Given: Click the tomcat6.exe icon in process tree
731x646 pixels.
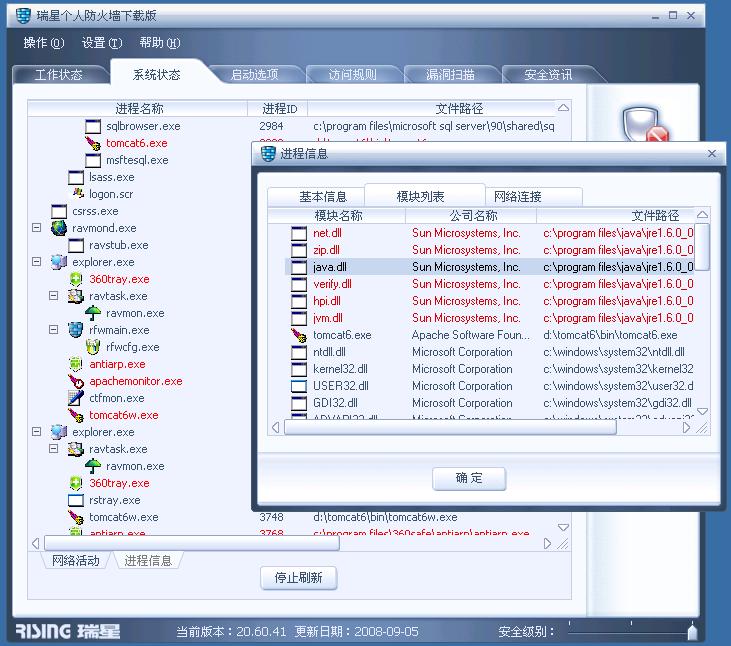Looking at the screenshot, I should 93,143.
